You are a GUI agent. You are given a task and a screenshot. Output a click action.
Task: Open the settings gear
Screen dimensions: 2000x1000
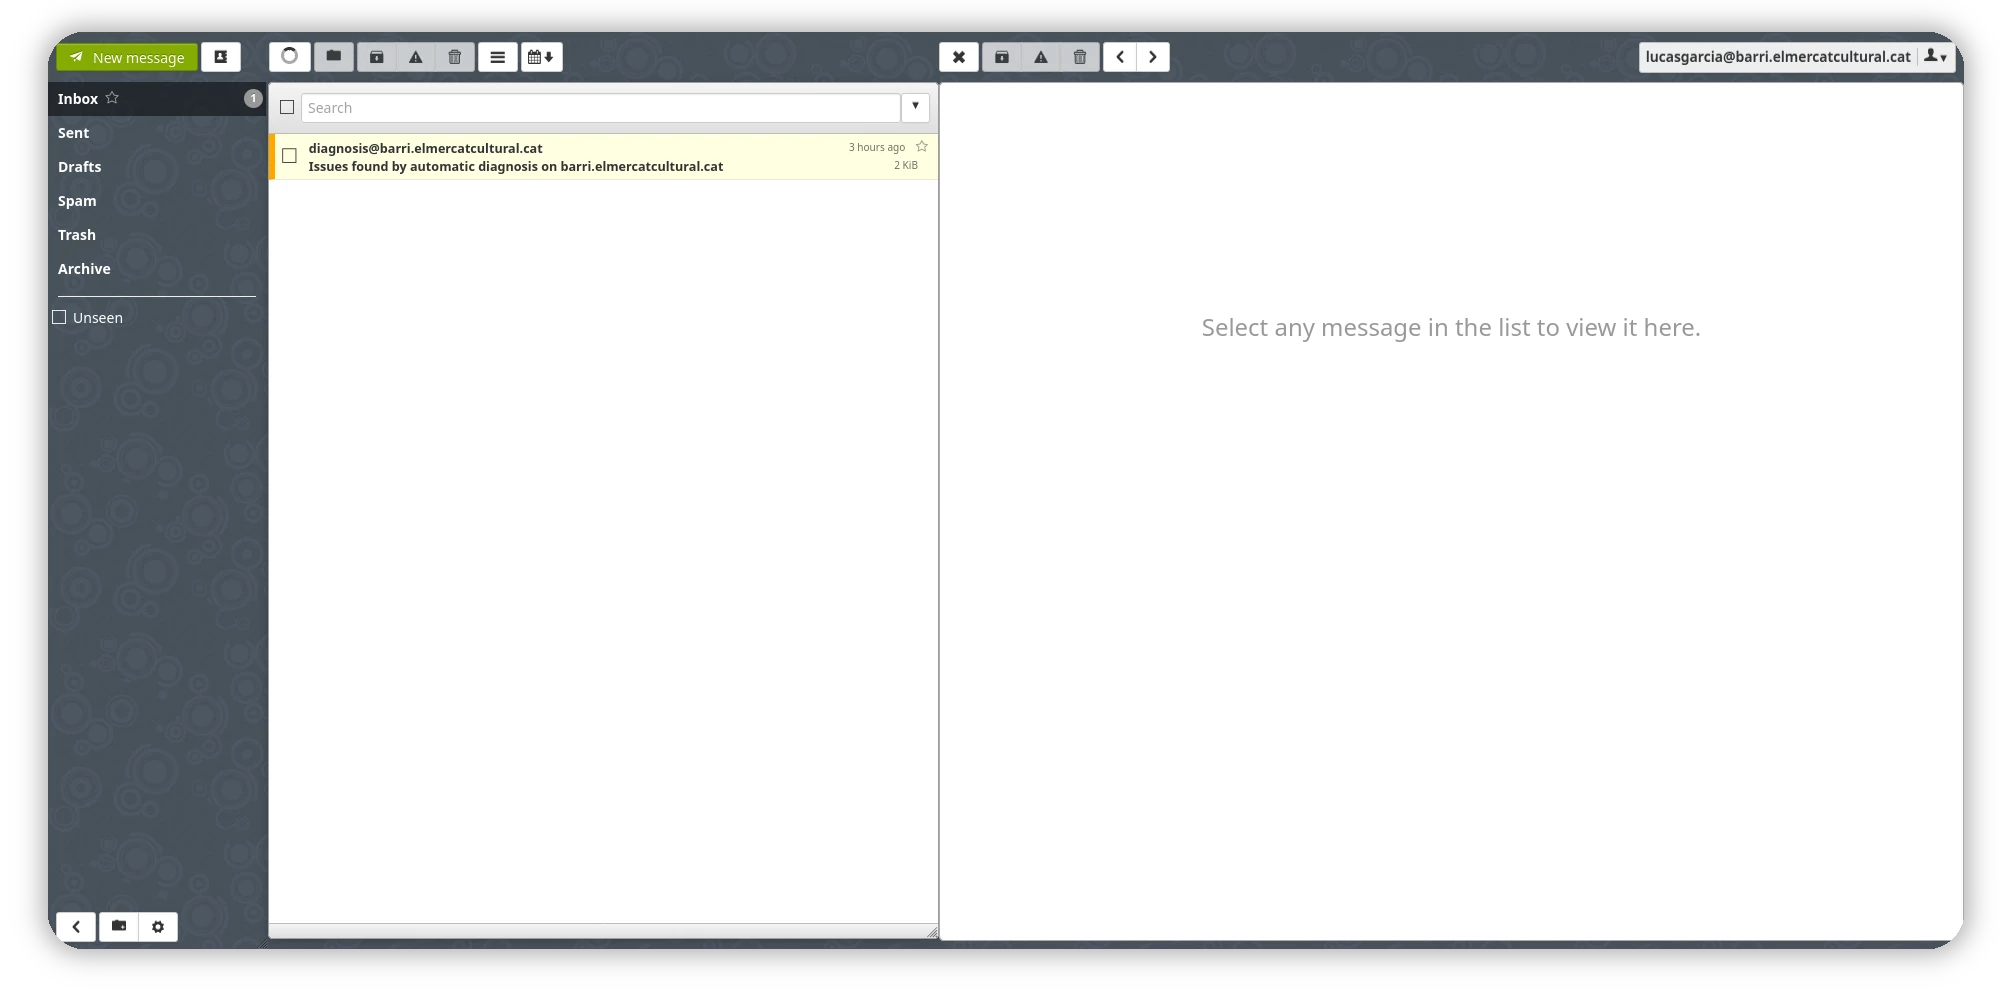pyautogui.click(x=158, y=927)
